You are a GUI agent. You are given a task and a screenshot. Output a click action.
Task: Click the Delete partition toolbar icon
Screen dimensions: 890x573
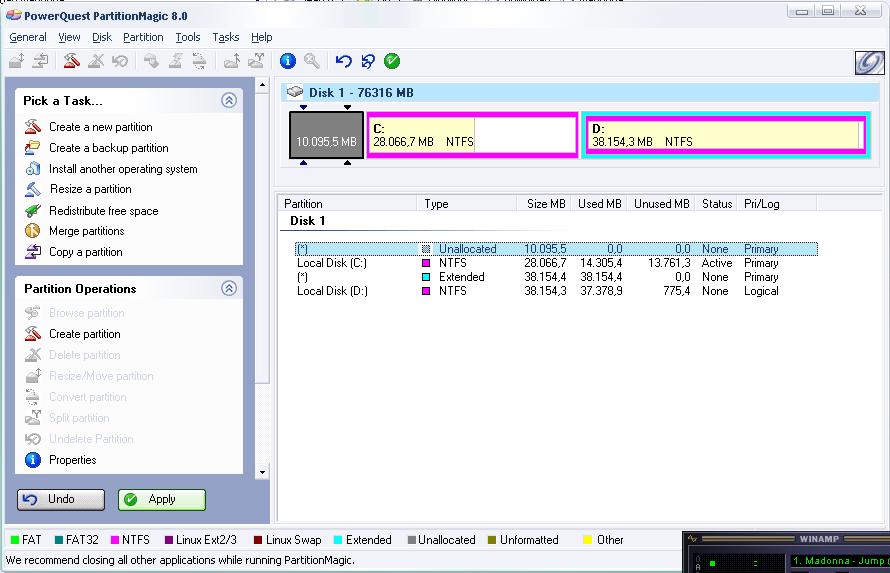(95, 61)
